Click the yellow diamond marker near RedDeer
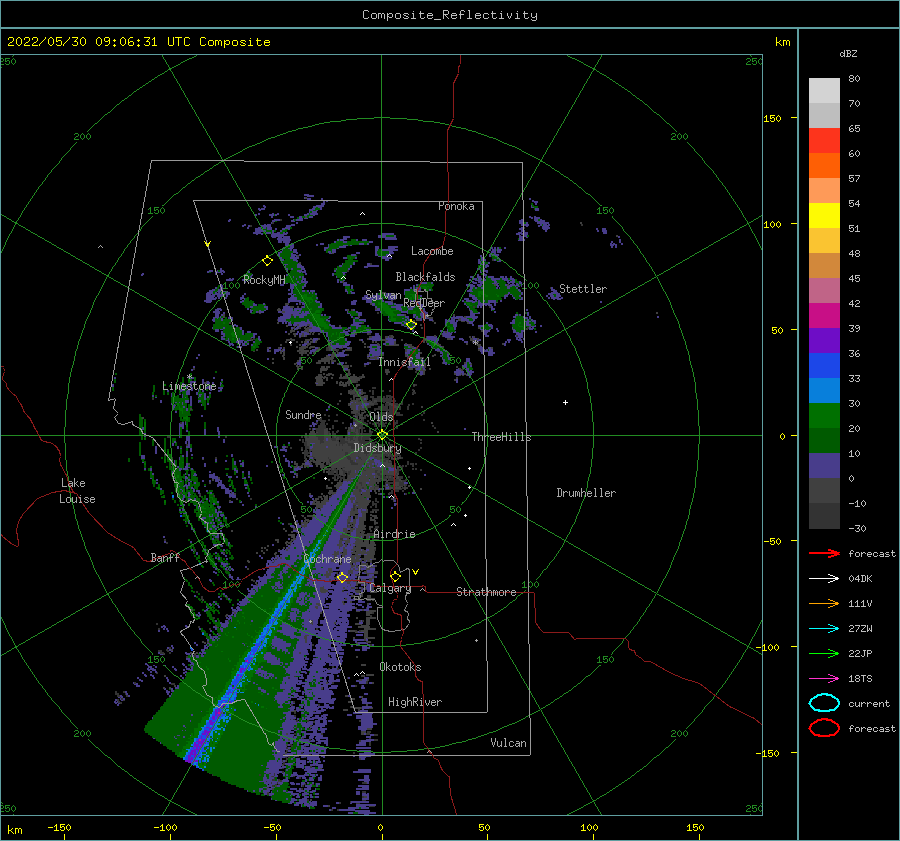 coord(411,325)
